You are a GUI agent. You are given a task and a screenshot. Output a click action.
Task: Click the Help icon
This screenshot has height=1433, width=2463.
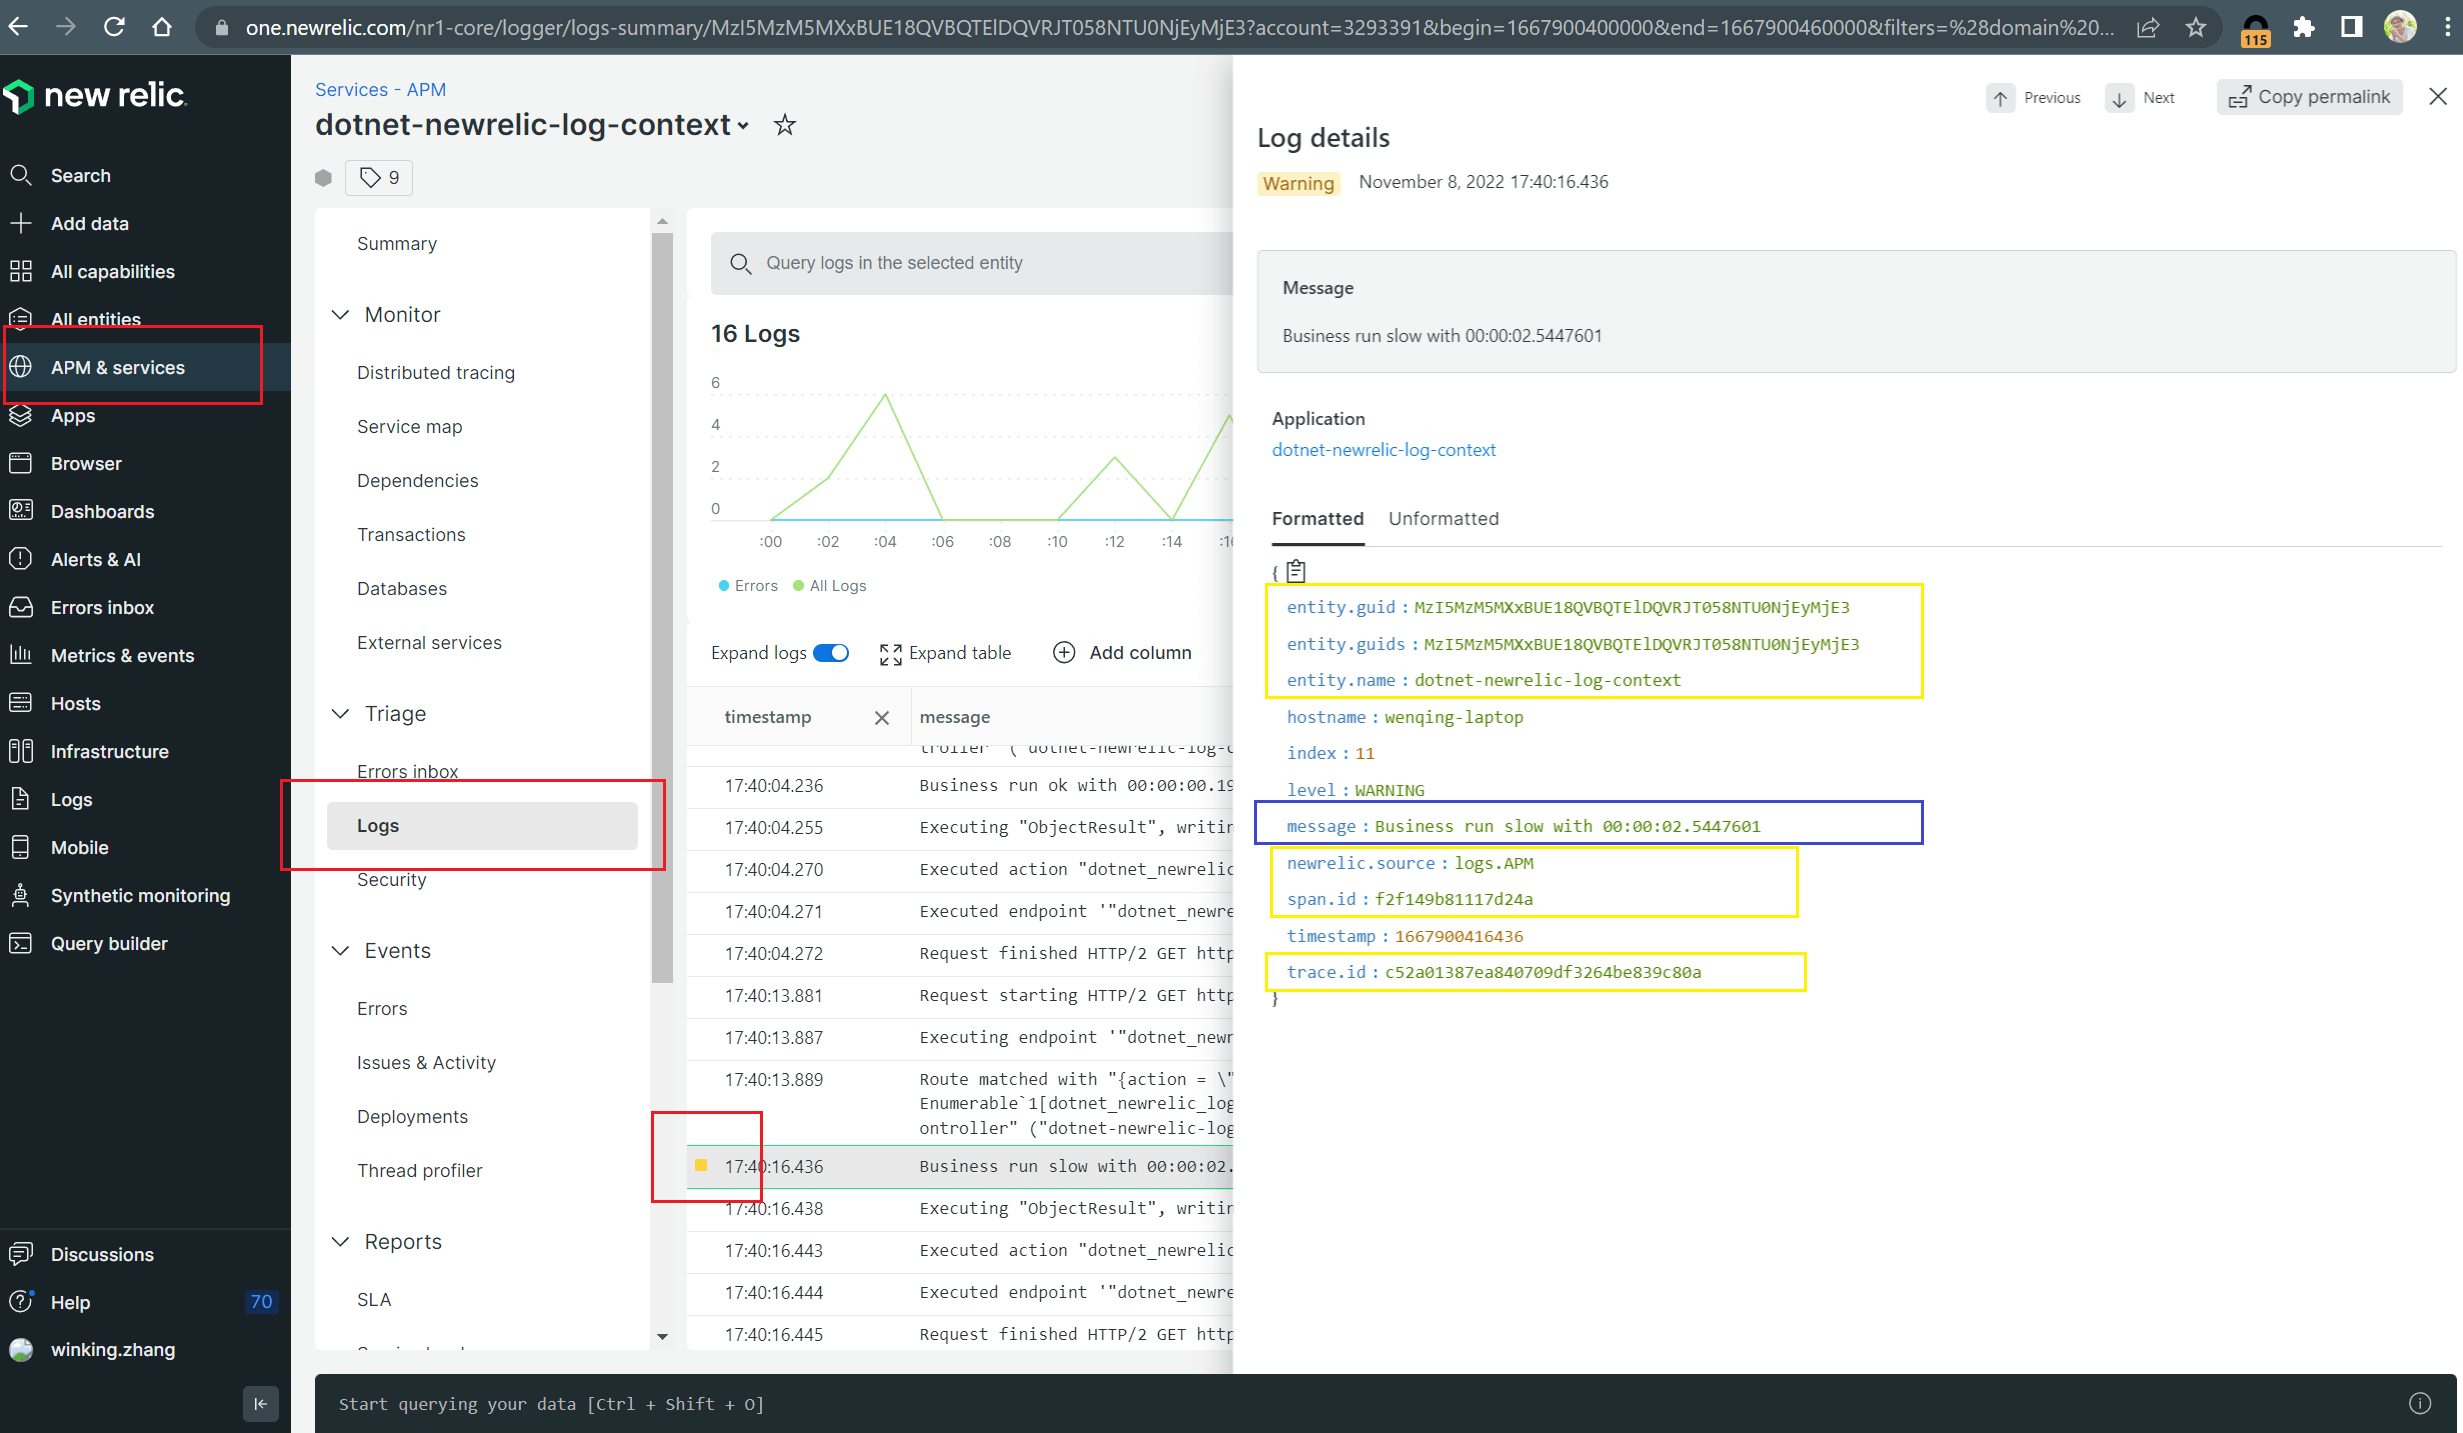pos(21,1302)
